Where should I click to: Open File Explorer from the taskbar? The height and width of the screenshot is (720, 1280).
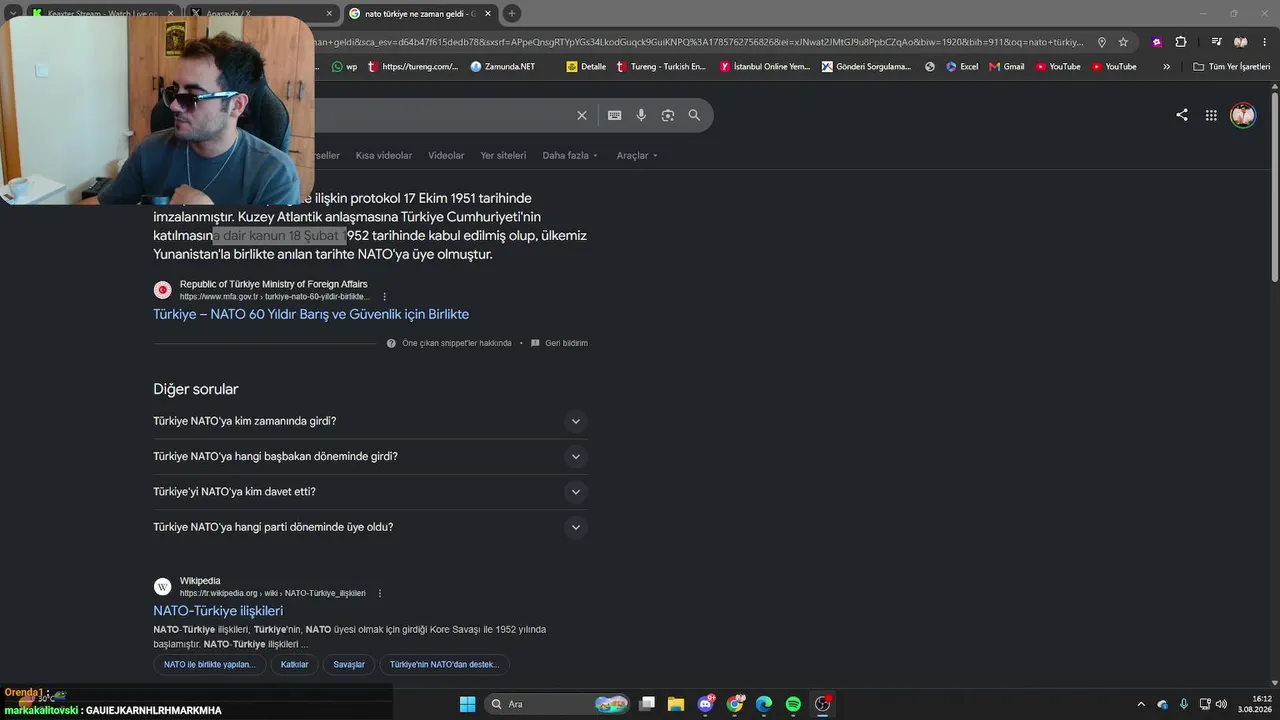(x=676, y=704)
